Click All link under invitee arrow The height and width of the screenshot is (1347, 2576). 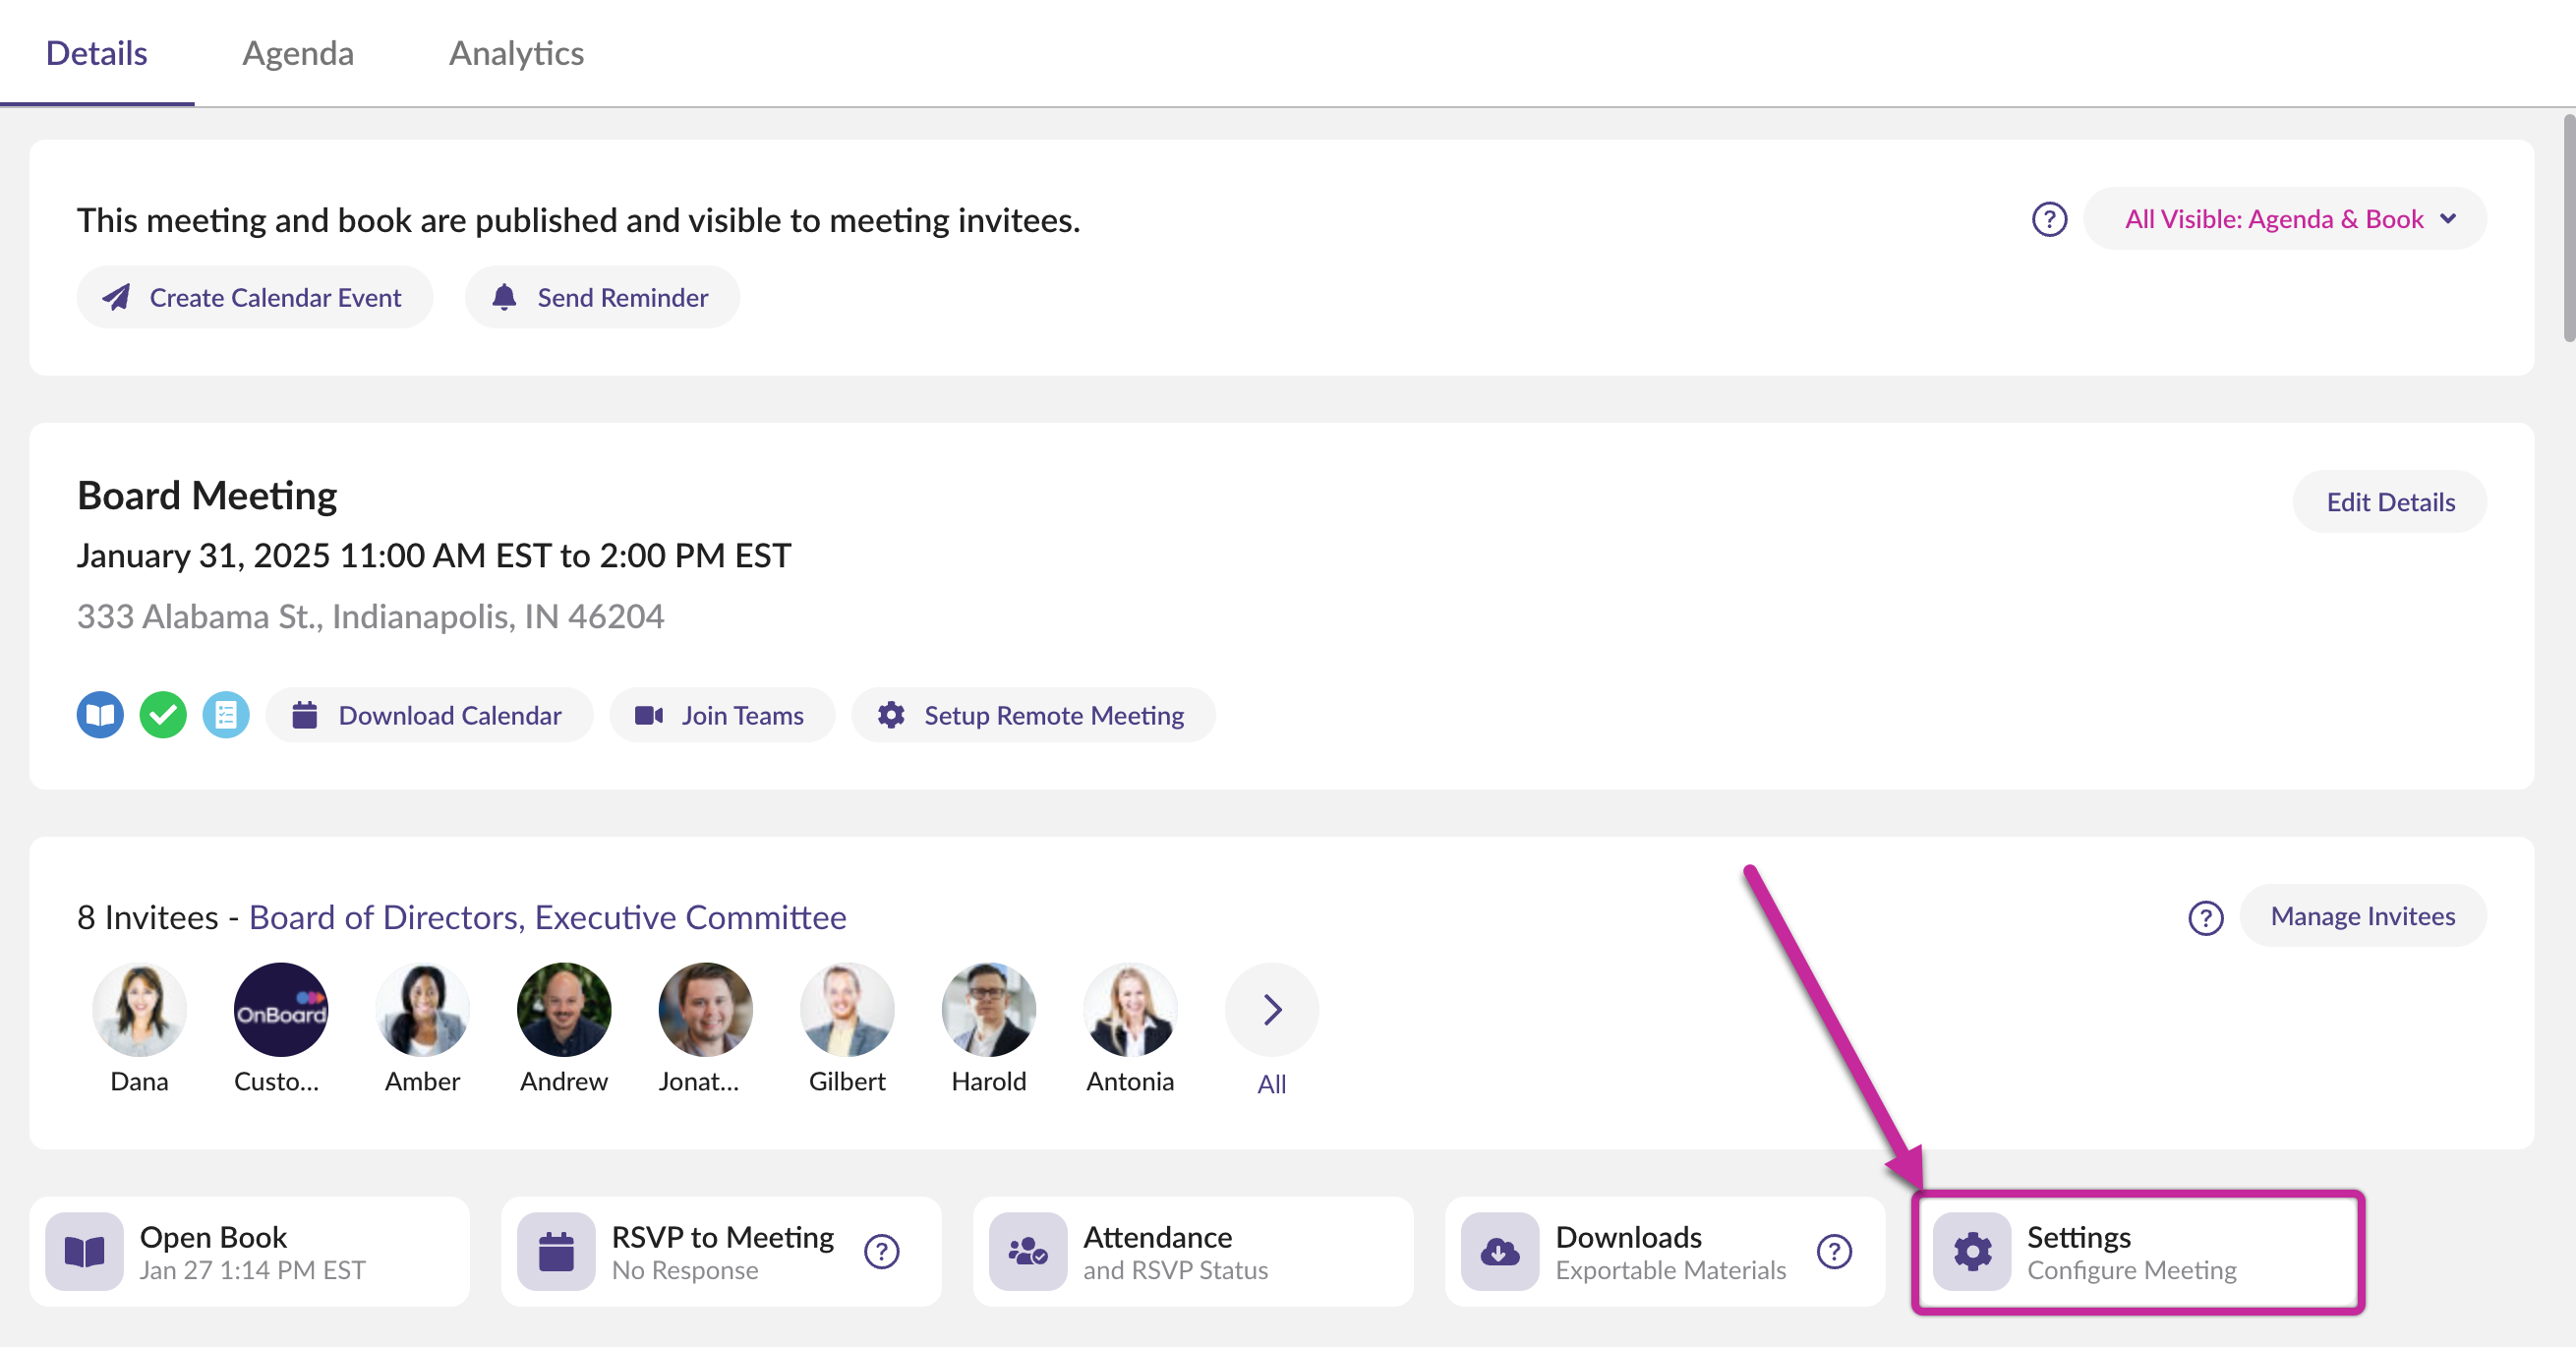[1271, 1084]
